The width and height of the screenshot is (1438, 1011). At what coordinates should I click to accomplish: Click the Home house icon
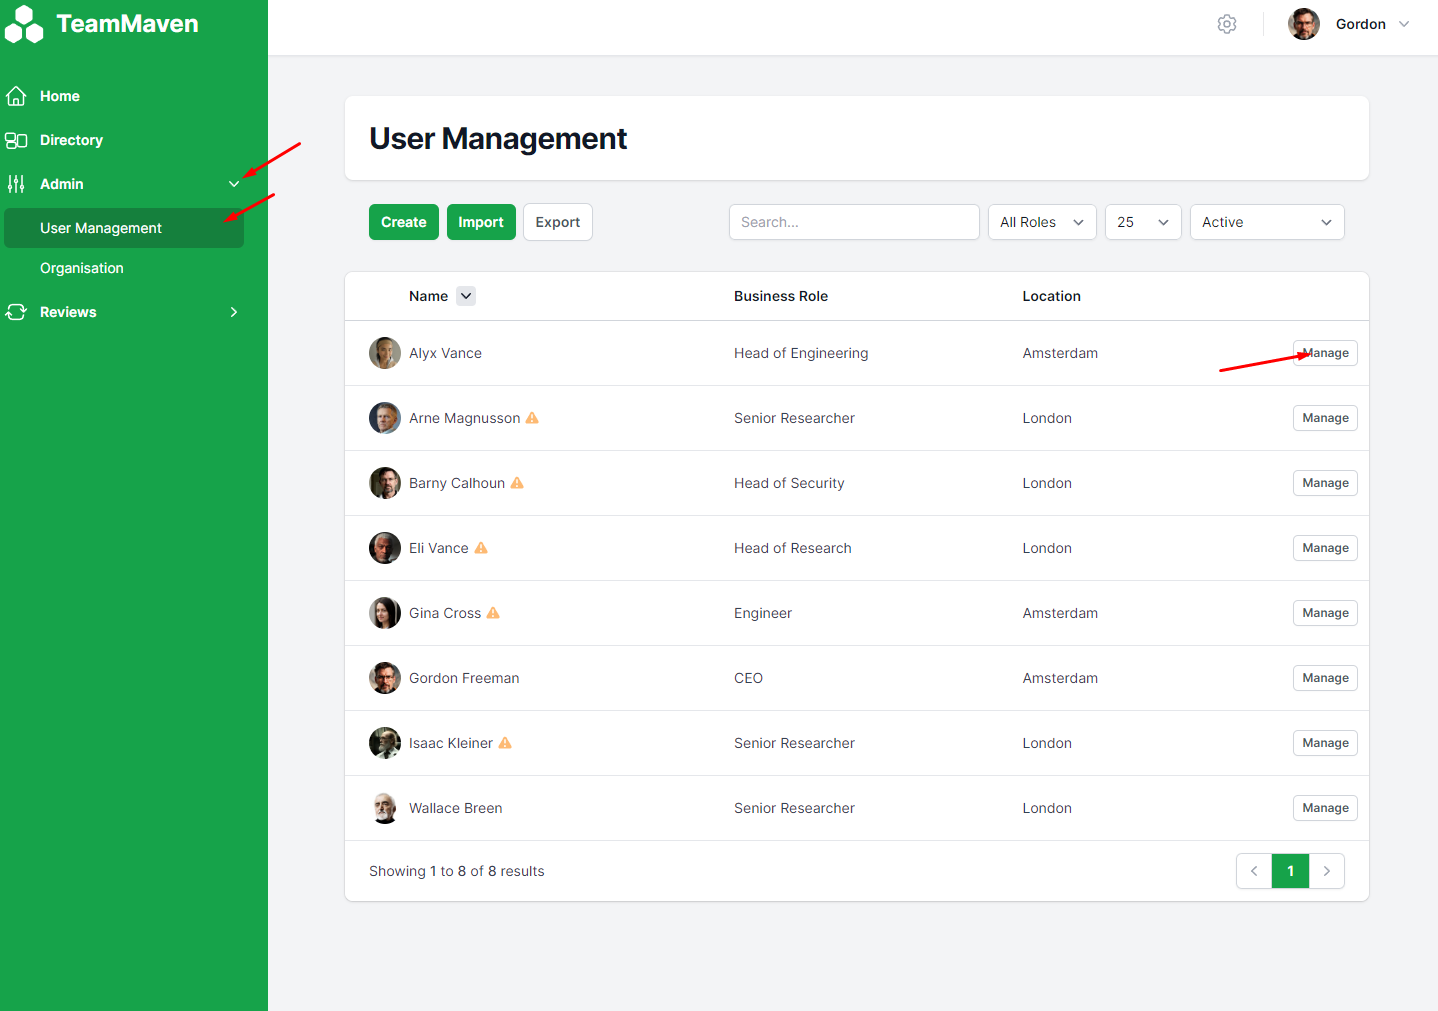point(16,96)
